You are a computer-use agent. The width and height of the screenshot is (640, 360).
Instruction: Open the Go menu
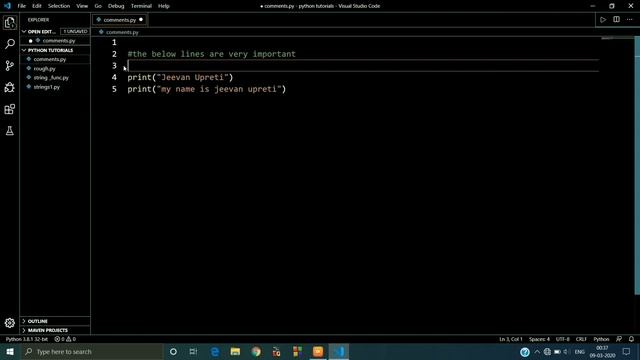tap(98, 6)
